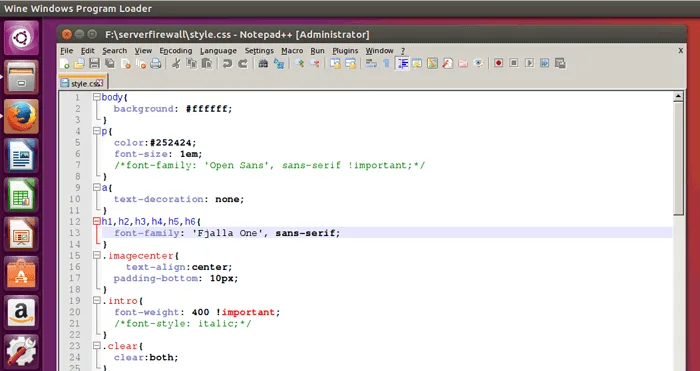Toggle the Function List icon
The width and height of the screenshot is (700, 371).
click(x=448, y=63)
